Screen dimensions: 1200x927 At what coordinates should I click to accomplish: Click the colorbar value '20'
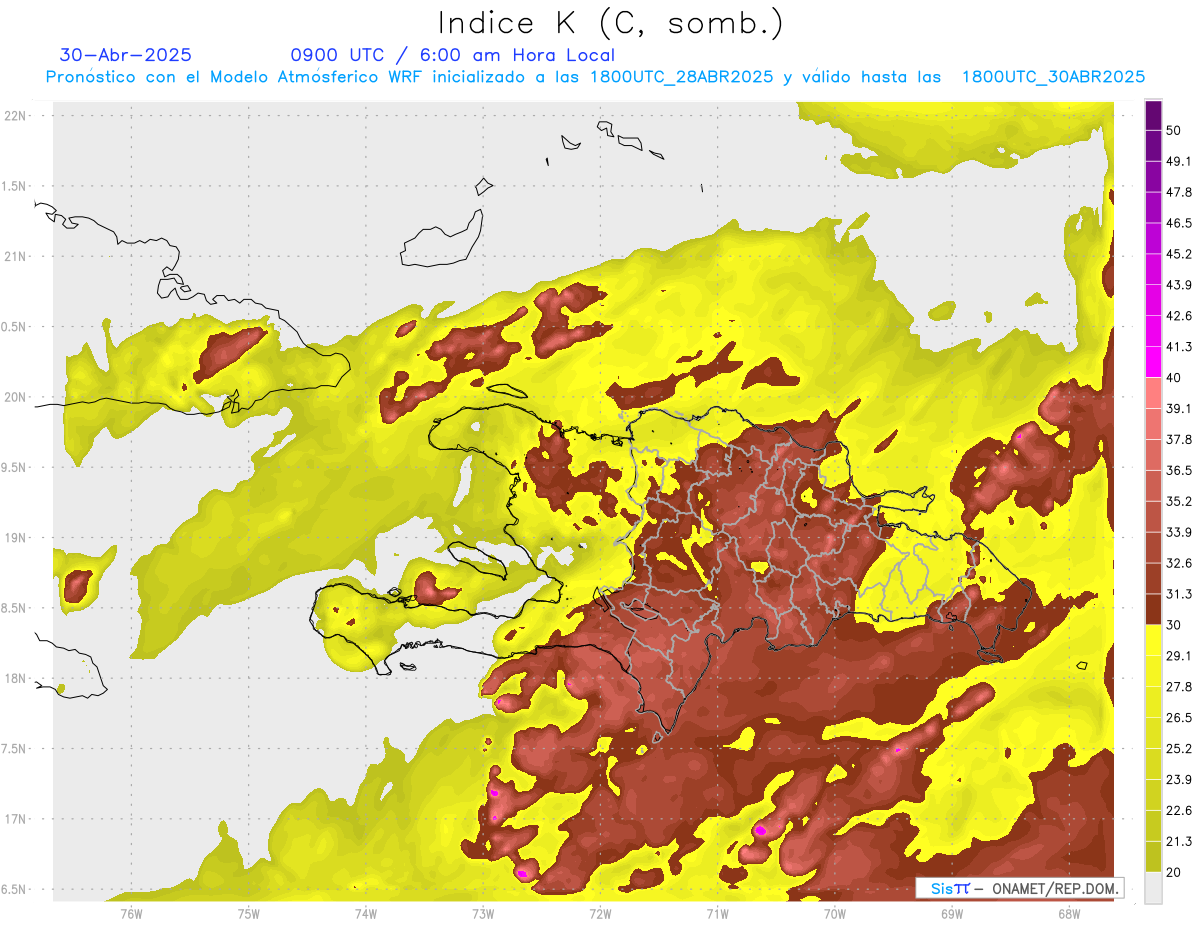coord(1173,873)
